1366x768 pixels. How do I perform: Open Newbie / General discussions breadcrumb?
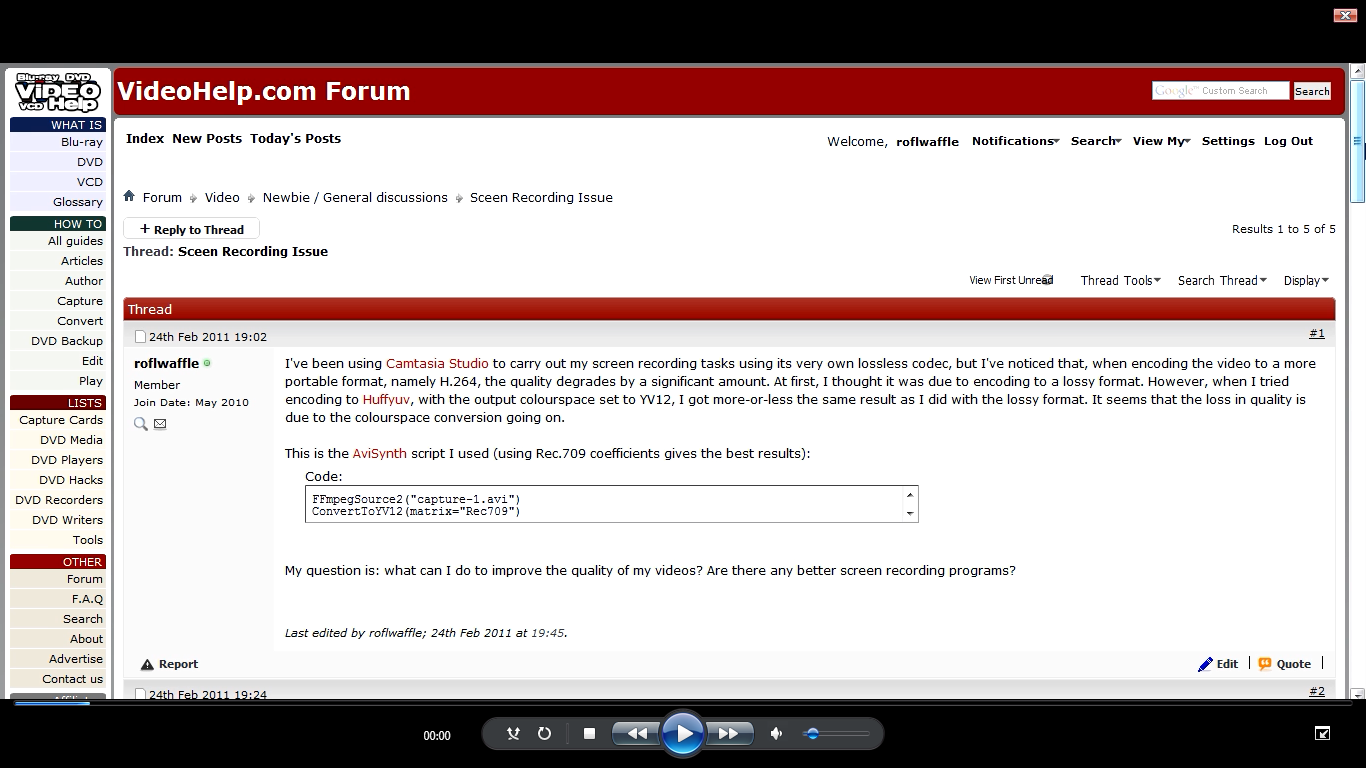(355, 197)
